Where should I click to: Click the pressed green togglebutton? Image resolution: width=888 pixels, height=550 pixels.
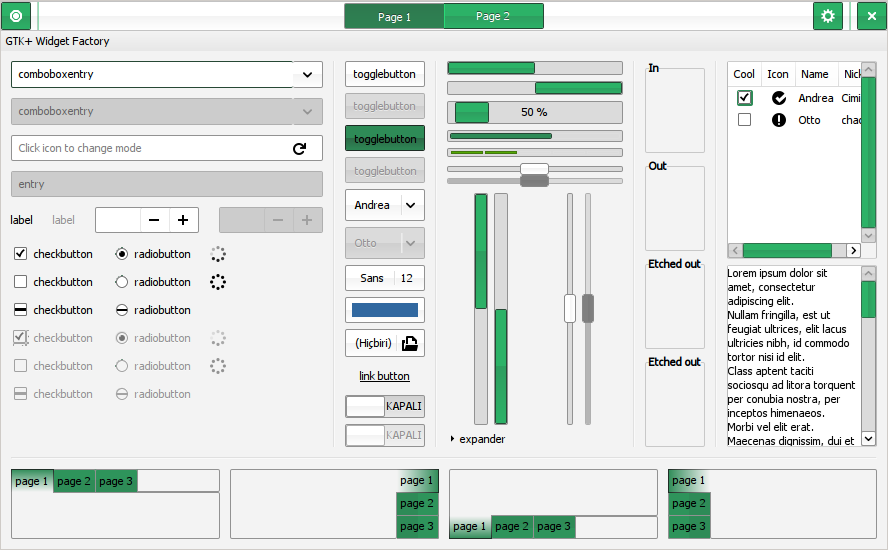click(x=385, y=139)
